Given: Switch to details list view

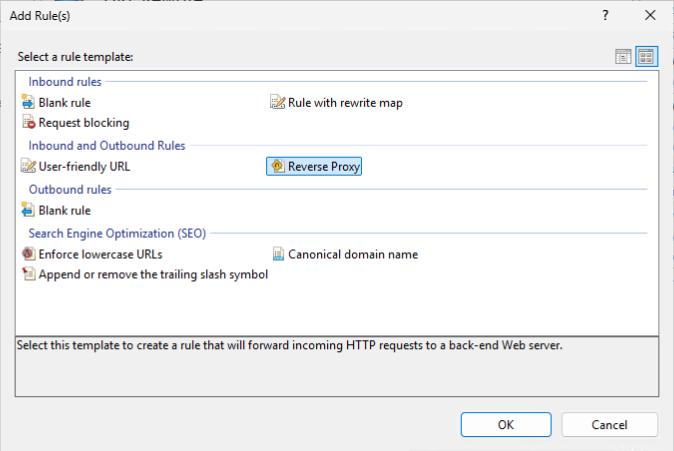Looking at the screenshot, I should (623, 56).
